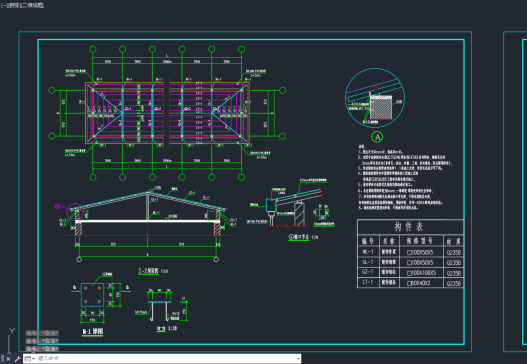Select the M-1 detail title text
The height and width of the screenshot is (364, 527).
click(93, 332)
